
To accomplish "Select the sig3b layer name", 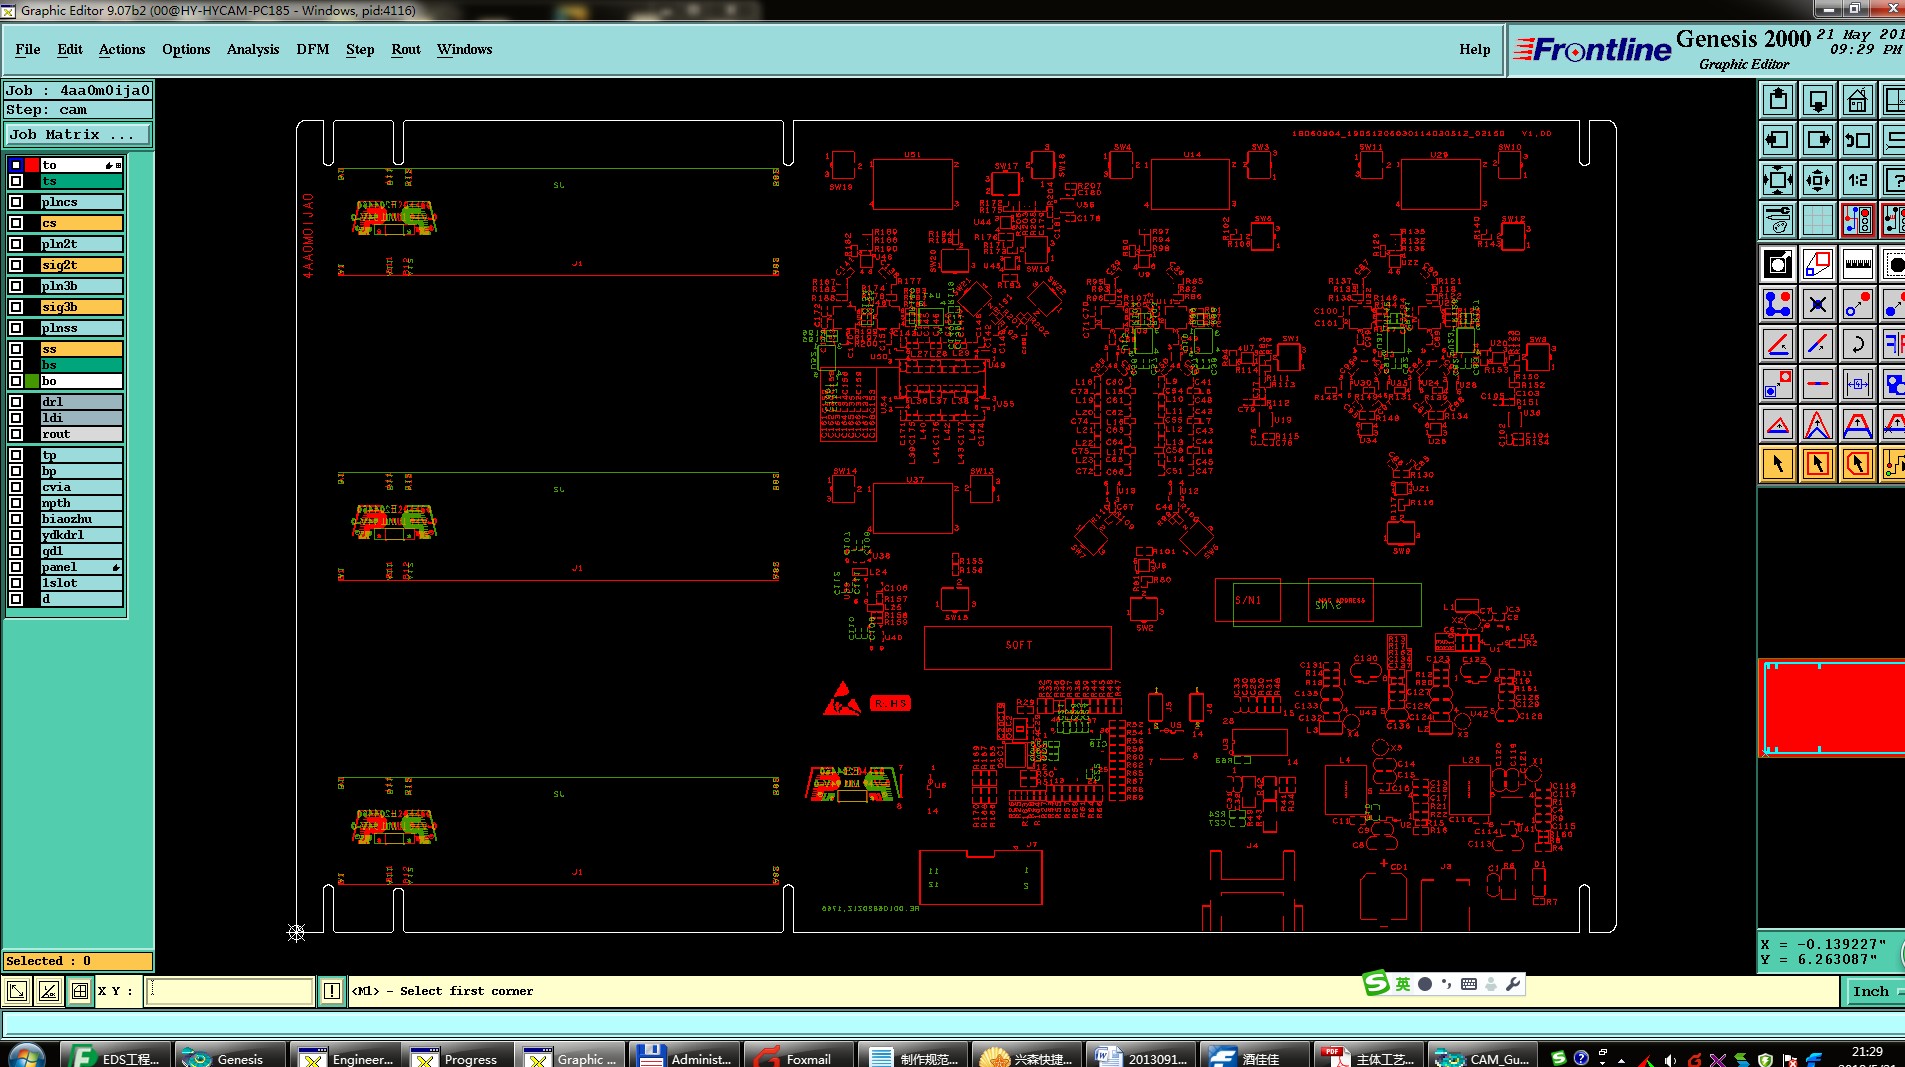I will tap(81, 307).
